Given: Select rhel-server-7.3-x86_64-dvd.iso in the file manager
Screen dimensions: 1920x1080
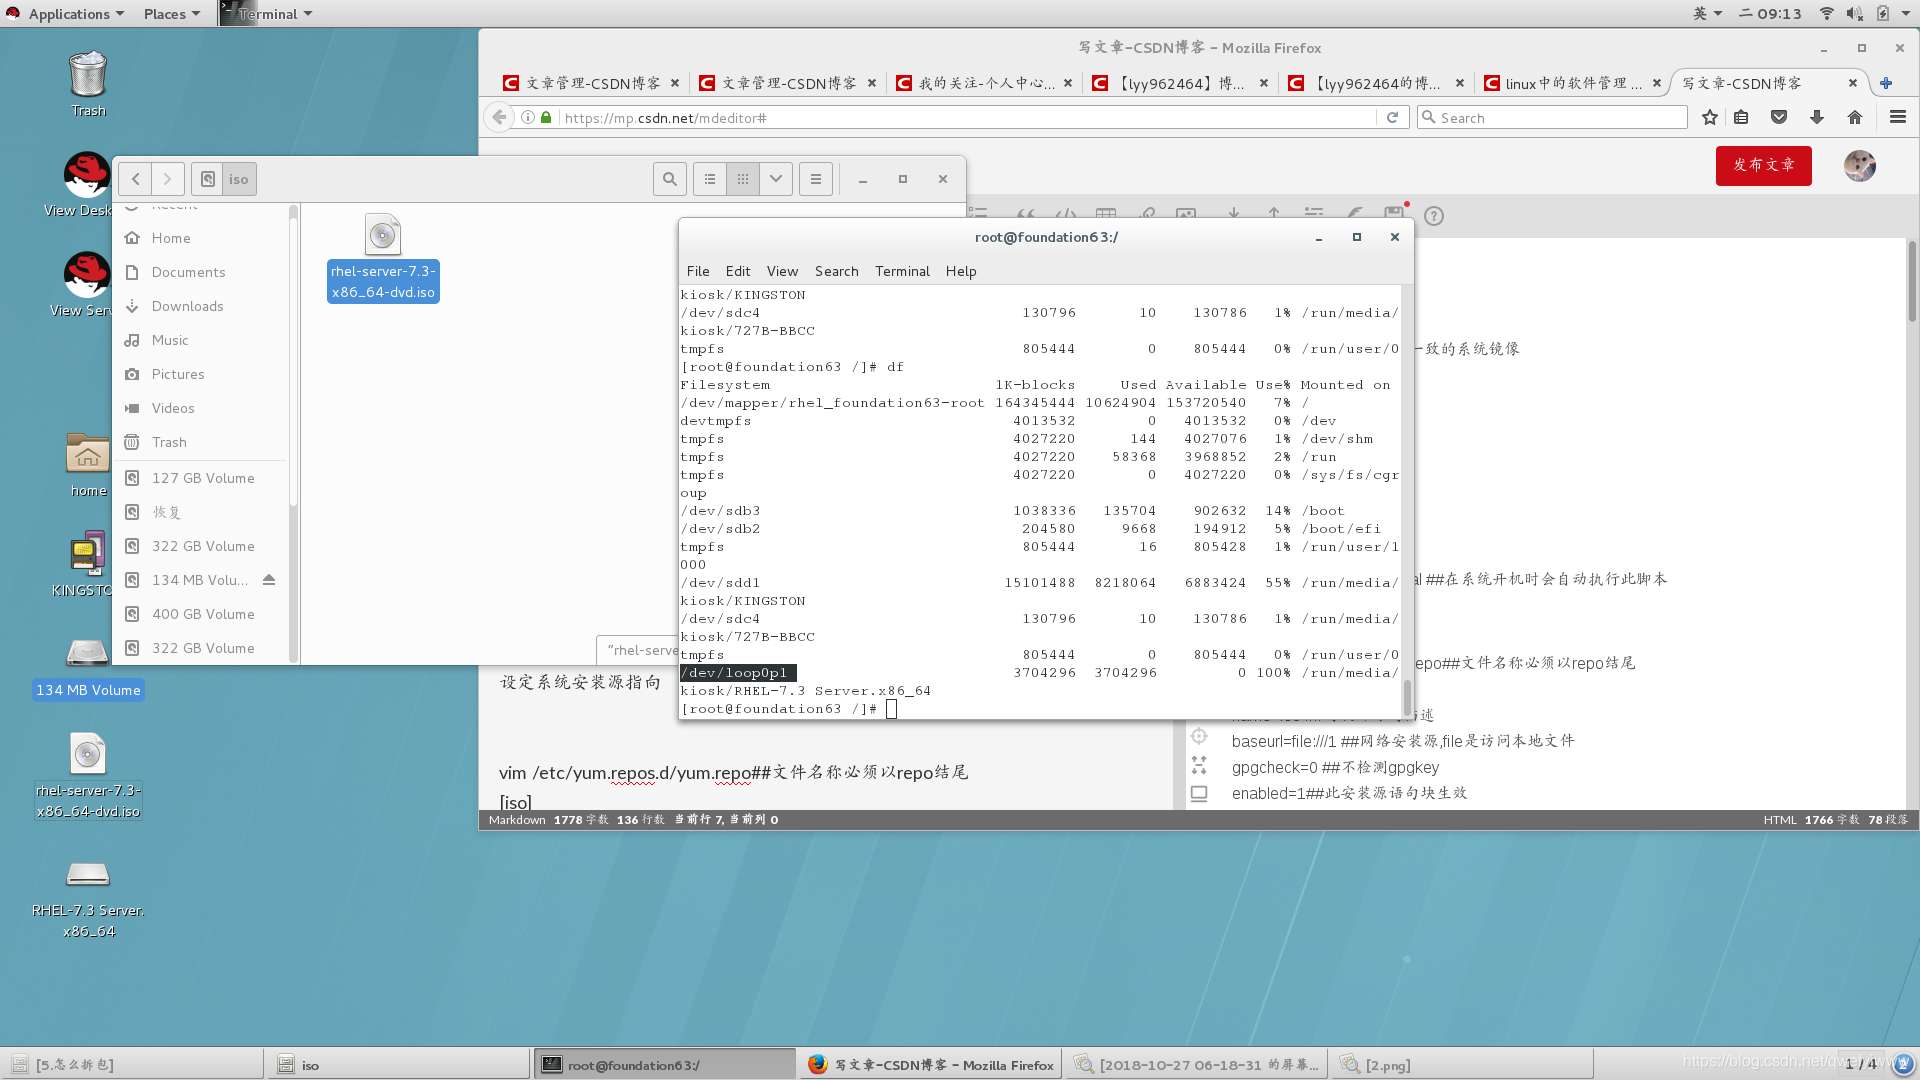Looking at the screenshot, I should 383,257.
